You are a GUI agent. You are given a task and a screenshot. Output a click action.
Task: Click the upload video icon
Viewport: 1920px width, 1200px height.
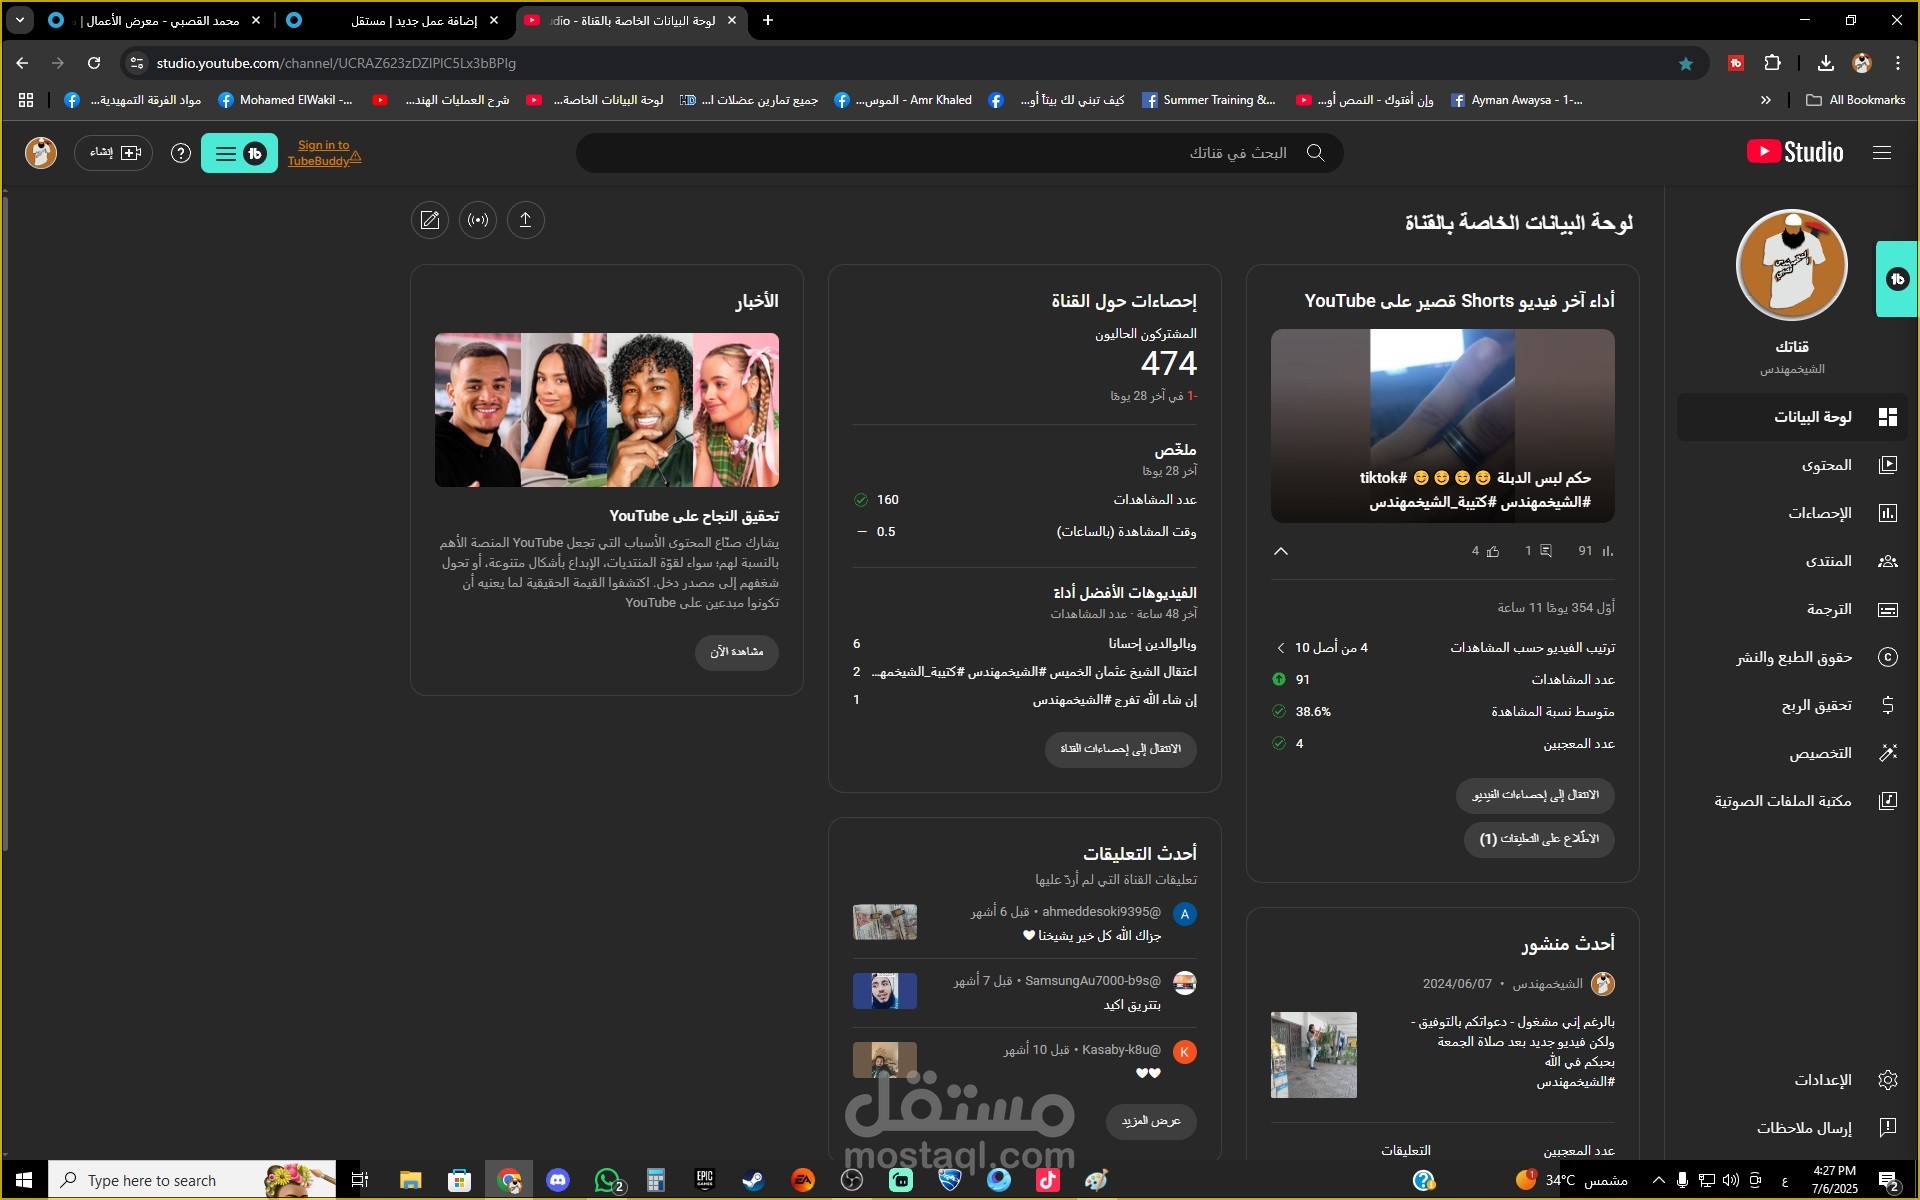[x=525, y=220]
